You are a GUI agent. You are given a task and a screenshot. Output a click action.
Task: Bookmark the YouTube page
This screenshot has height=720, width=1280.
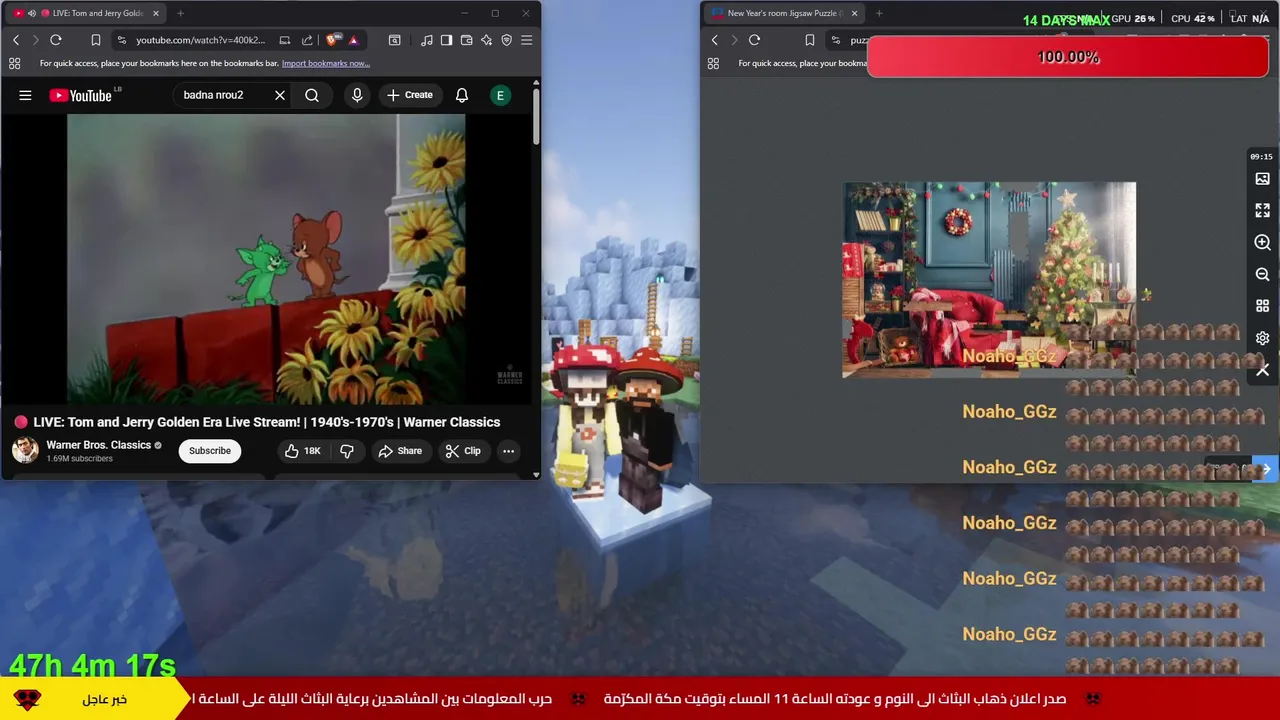click(96, 40)
